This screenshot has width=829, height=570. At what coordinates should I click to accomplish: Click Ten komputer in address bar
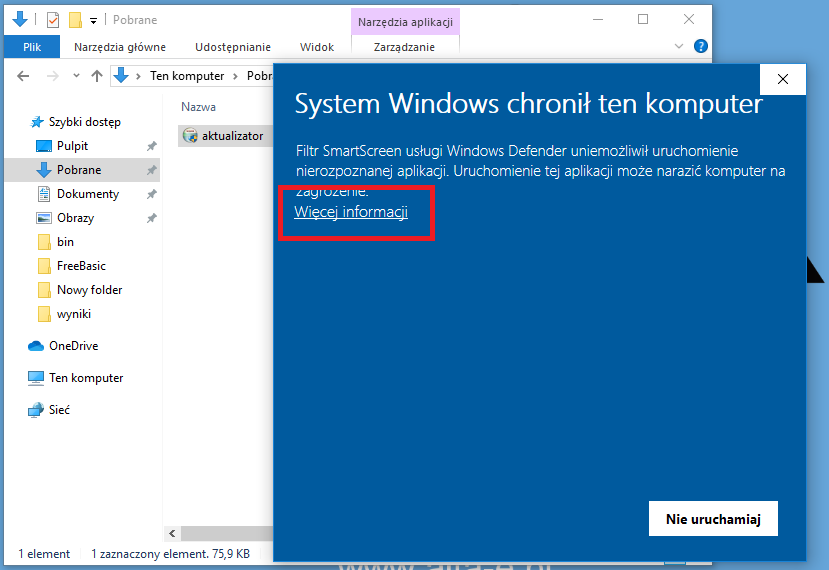coord(187,76)
